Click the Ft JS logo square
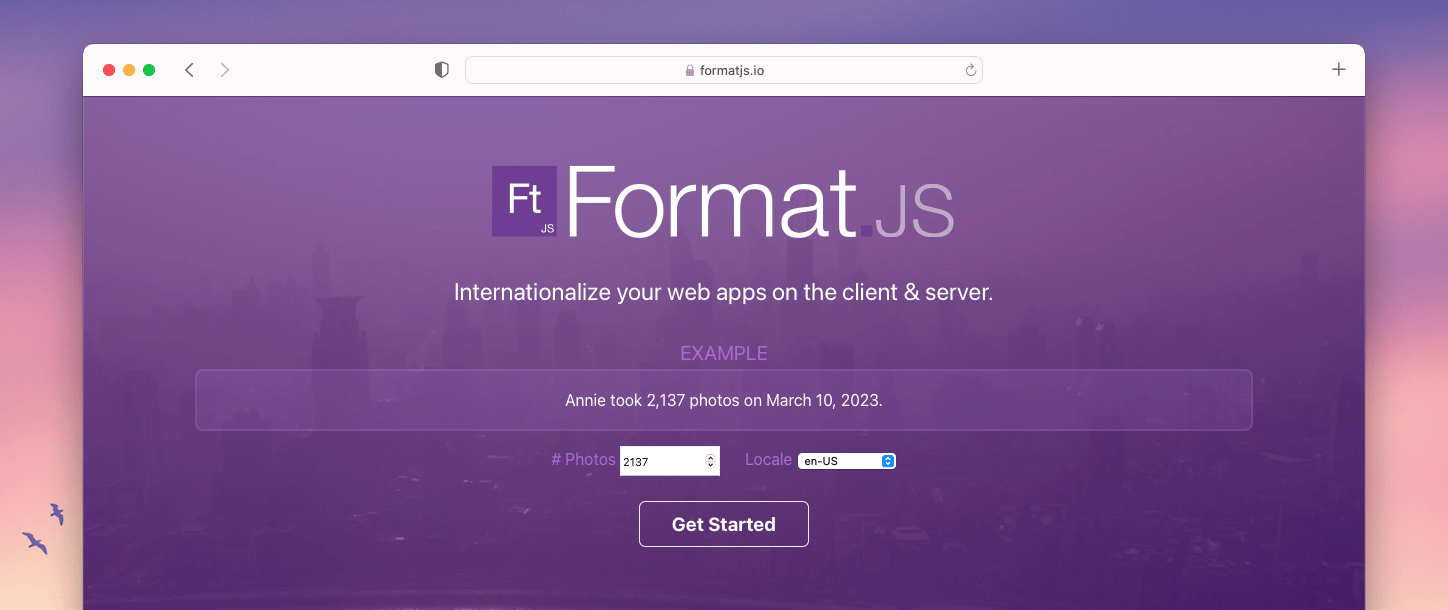 pos(524,201)
